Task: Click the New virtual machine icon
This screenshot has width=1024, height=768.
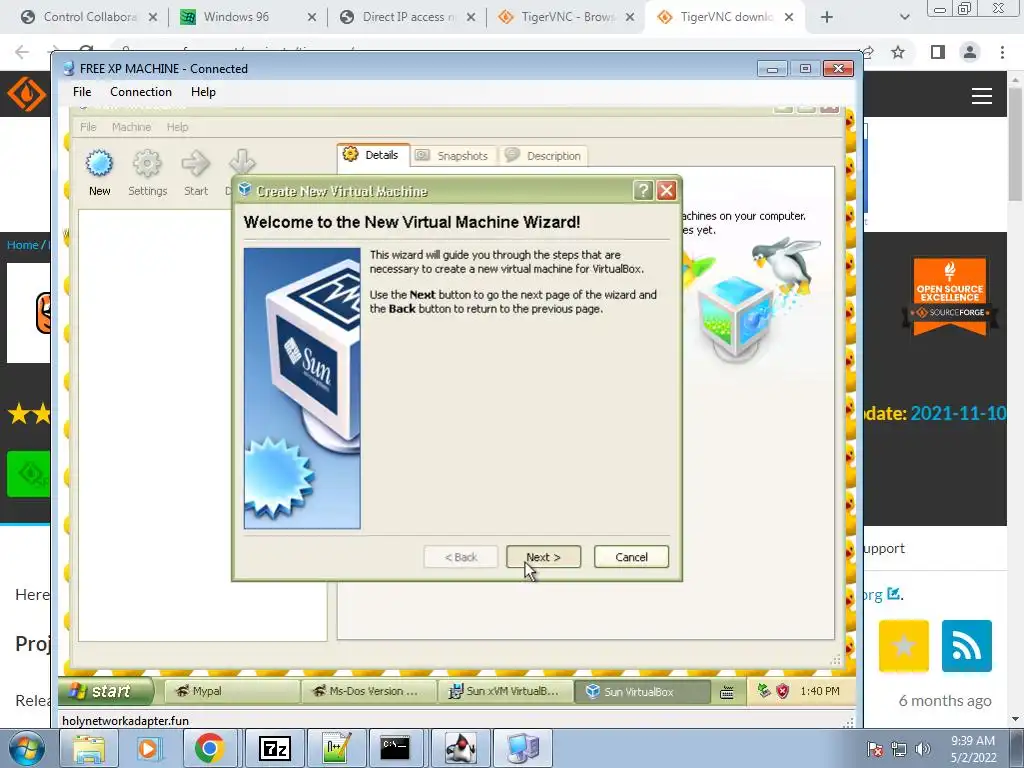Action: 99,172
